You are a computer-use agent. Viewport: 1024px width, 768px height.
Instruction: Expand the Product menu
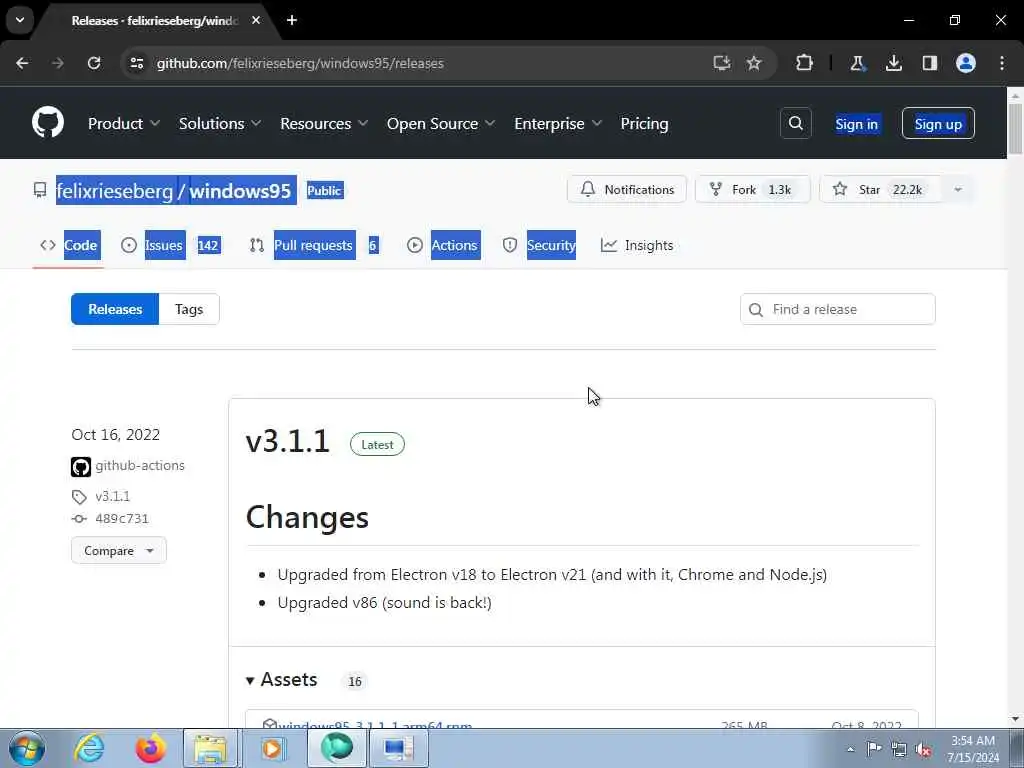coord(123,123)
